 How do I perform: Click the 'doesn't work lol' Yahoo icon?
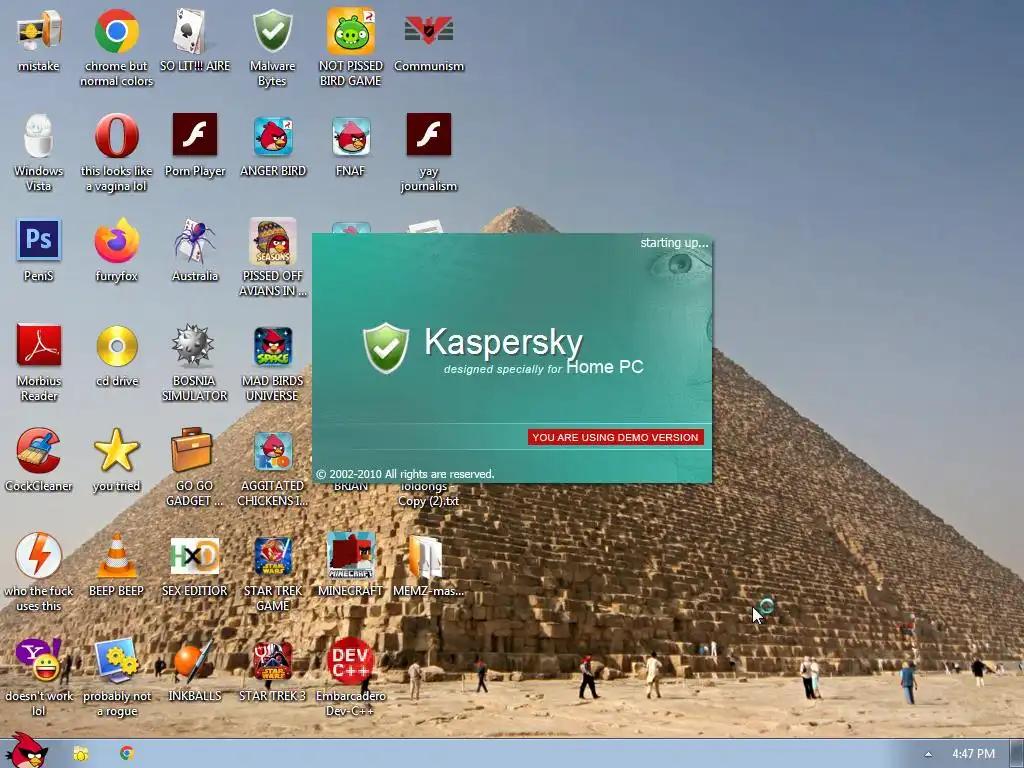click(39, 660)
